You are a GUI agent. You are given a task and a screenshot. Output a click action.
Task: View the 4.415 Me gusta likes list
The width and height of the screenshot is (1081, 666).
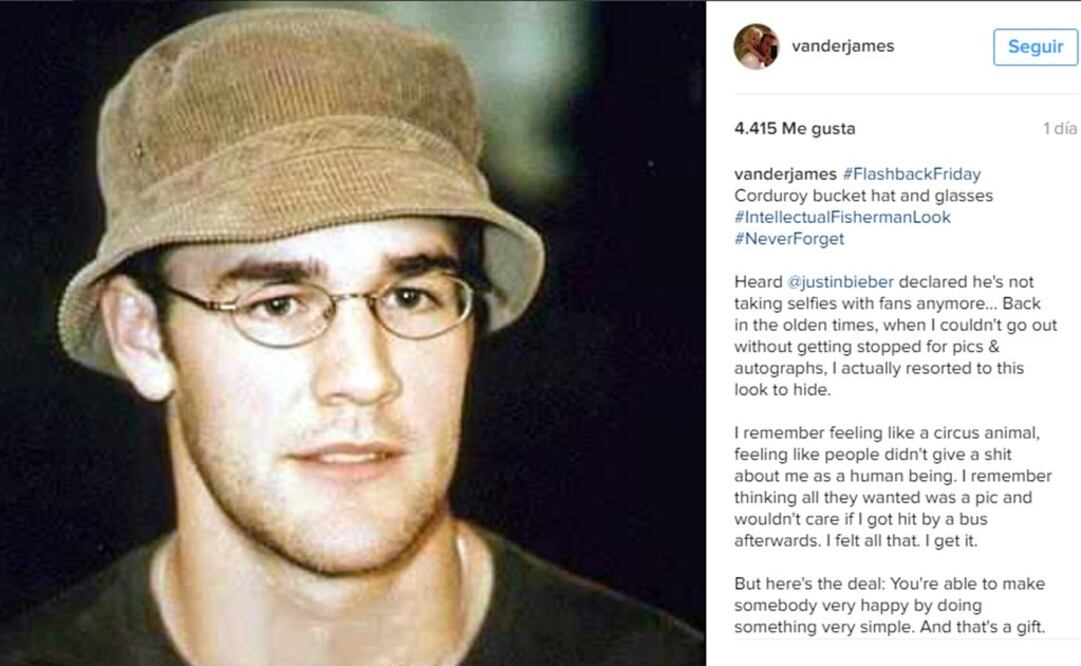click(794, 128)
